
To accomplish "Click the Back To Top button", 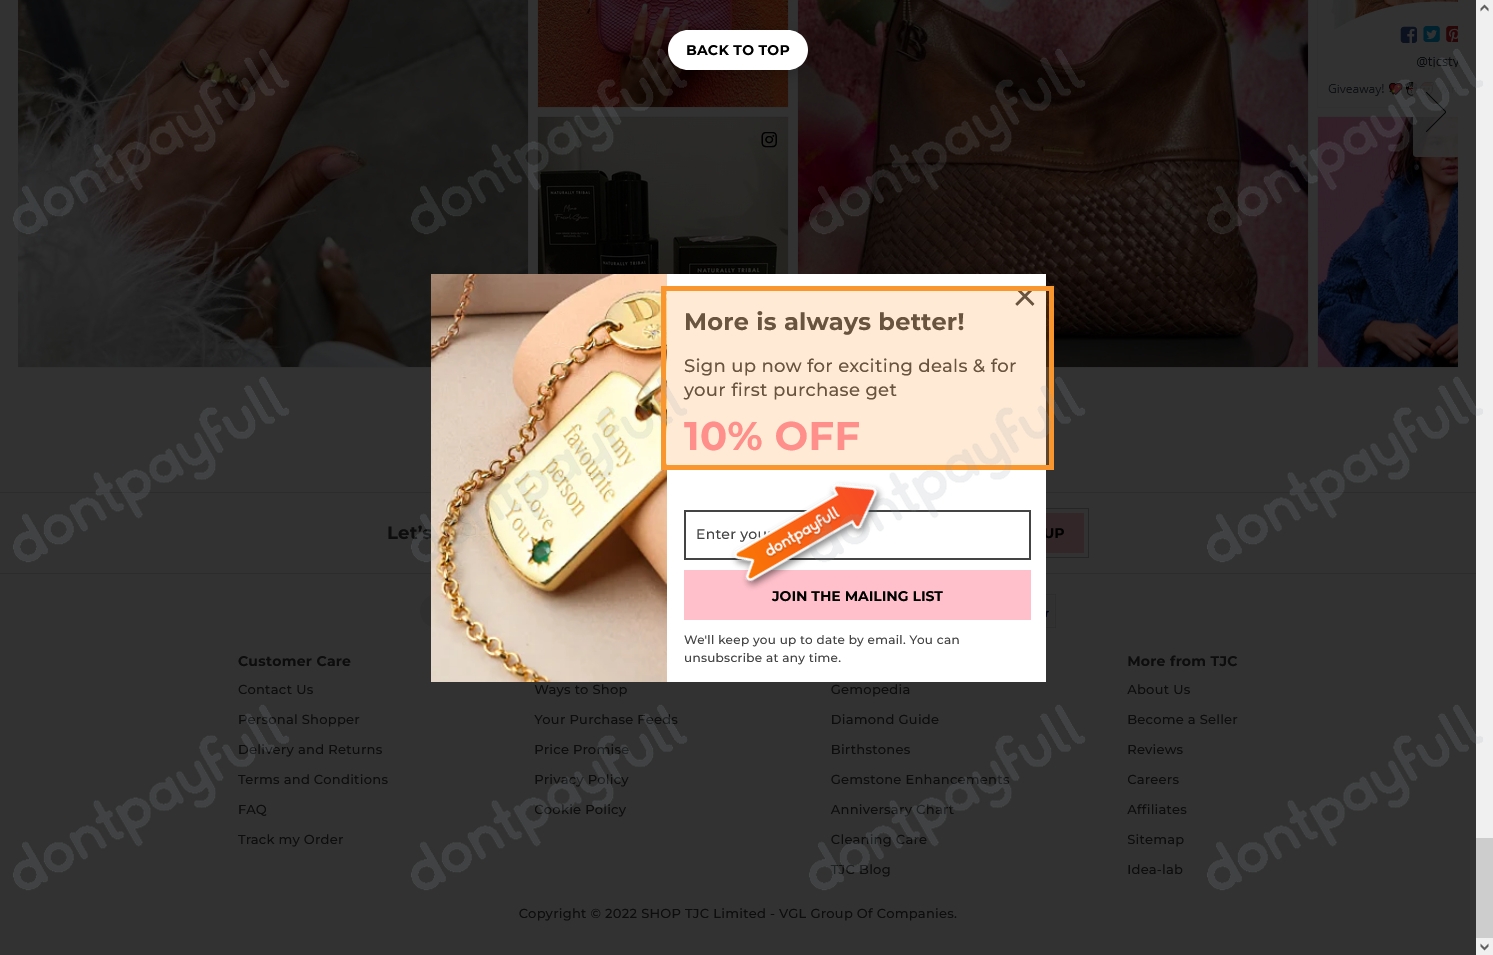I will [738, 50].
